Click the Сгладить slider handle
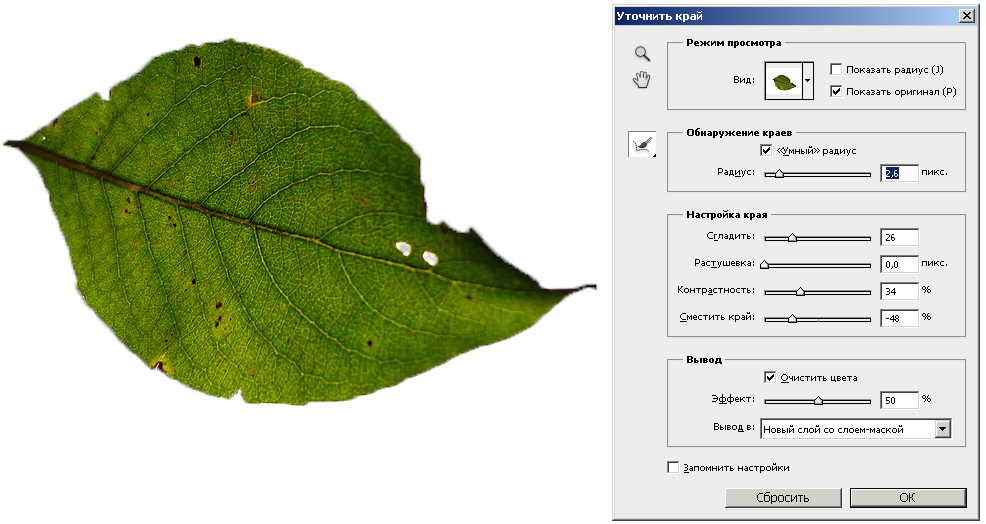This screenshot has width=986, height=524. [792, 238]
